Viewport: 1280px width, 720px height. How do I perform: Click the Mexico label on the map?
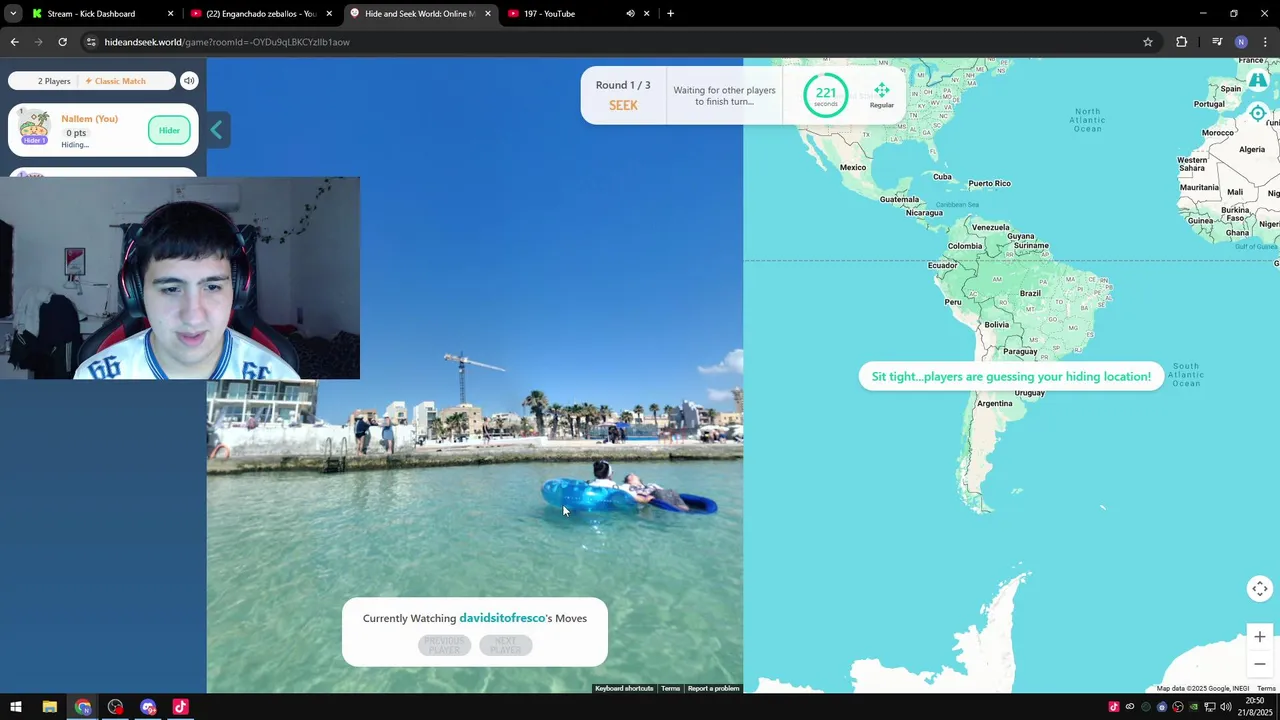(x=853, y=167)
